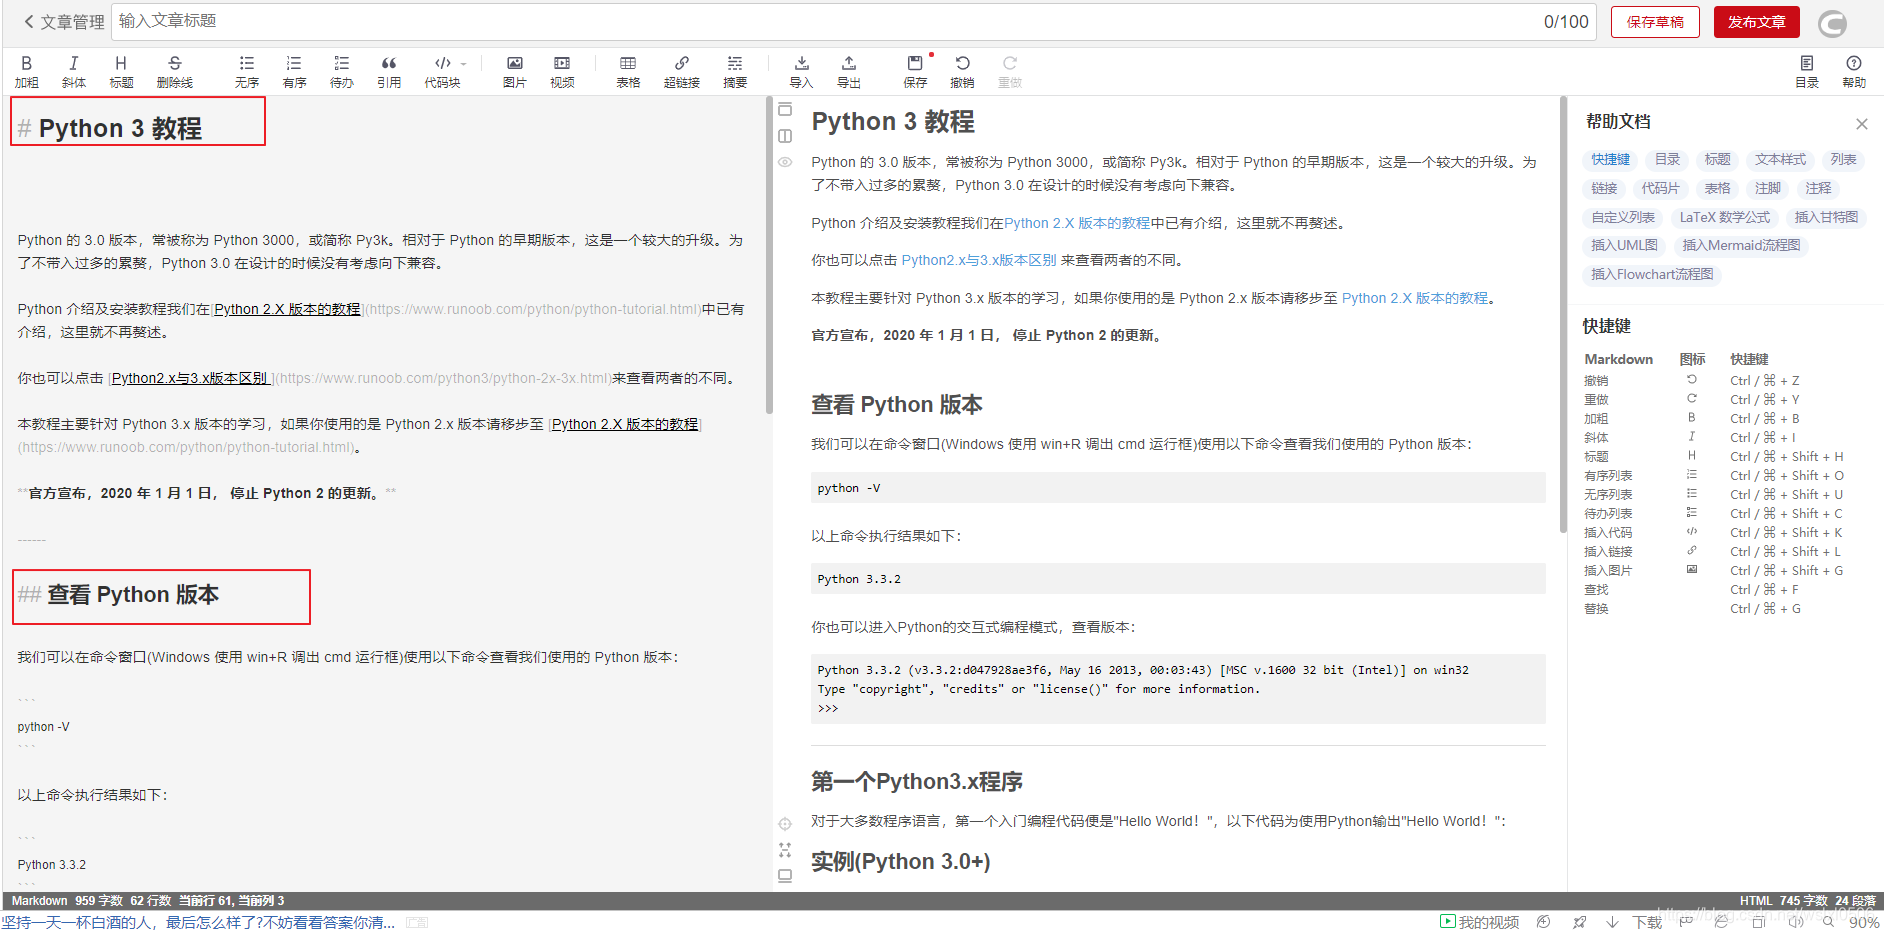Click the crosshair sync-scroll icon by preview
The width and height of the screenshot is (1884, 933).
(x=785, y=824)
